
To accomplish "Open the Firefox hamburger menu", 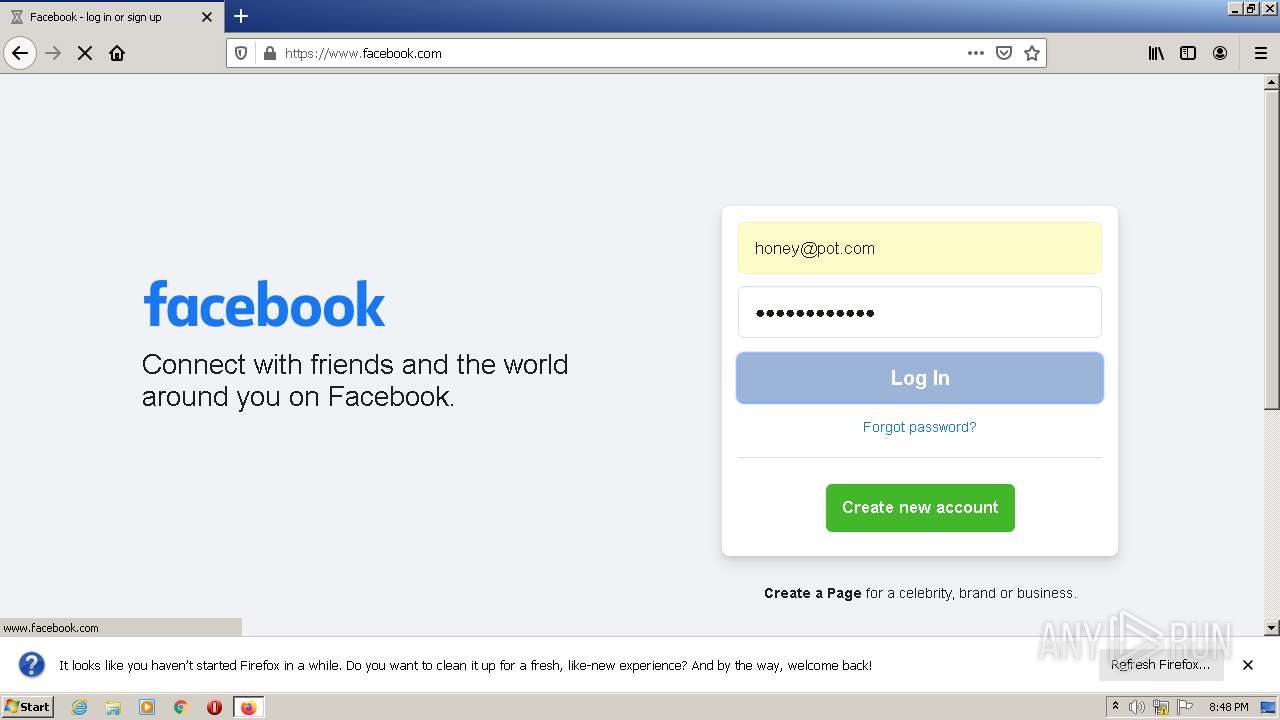I will click(1261, 53).
